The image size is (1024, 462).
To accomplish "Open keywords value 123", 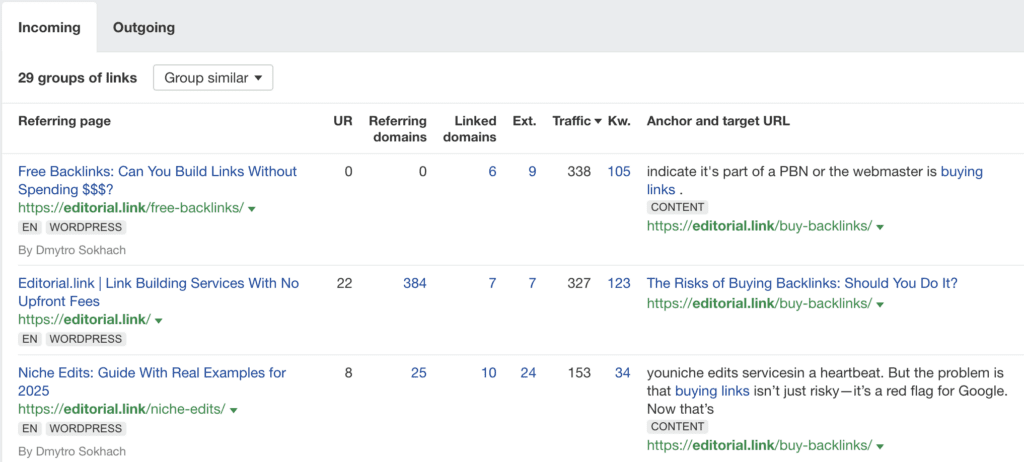I will (x=619, y=283).
